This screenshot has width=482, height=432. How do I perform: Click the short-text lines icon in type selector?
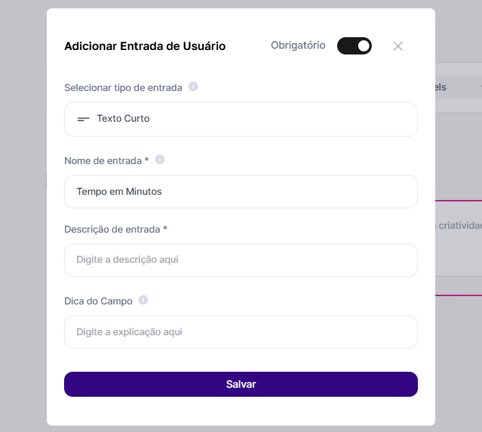[x=83, y=119]
